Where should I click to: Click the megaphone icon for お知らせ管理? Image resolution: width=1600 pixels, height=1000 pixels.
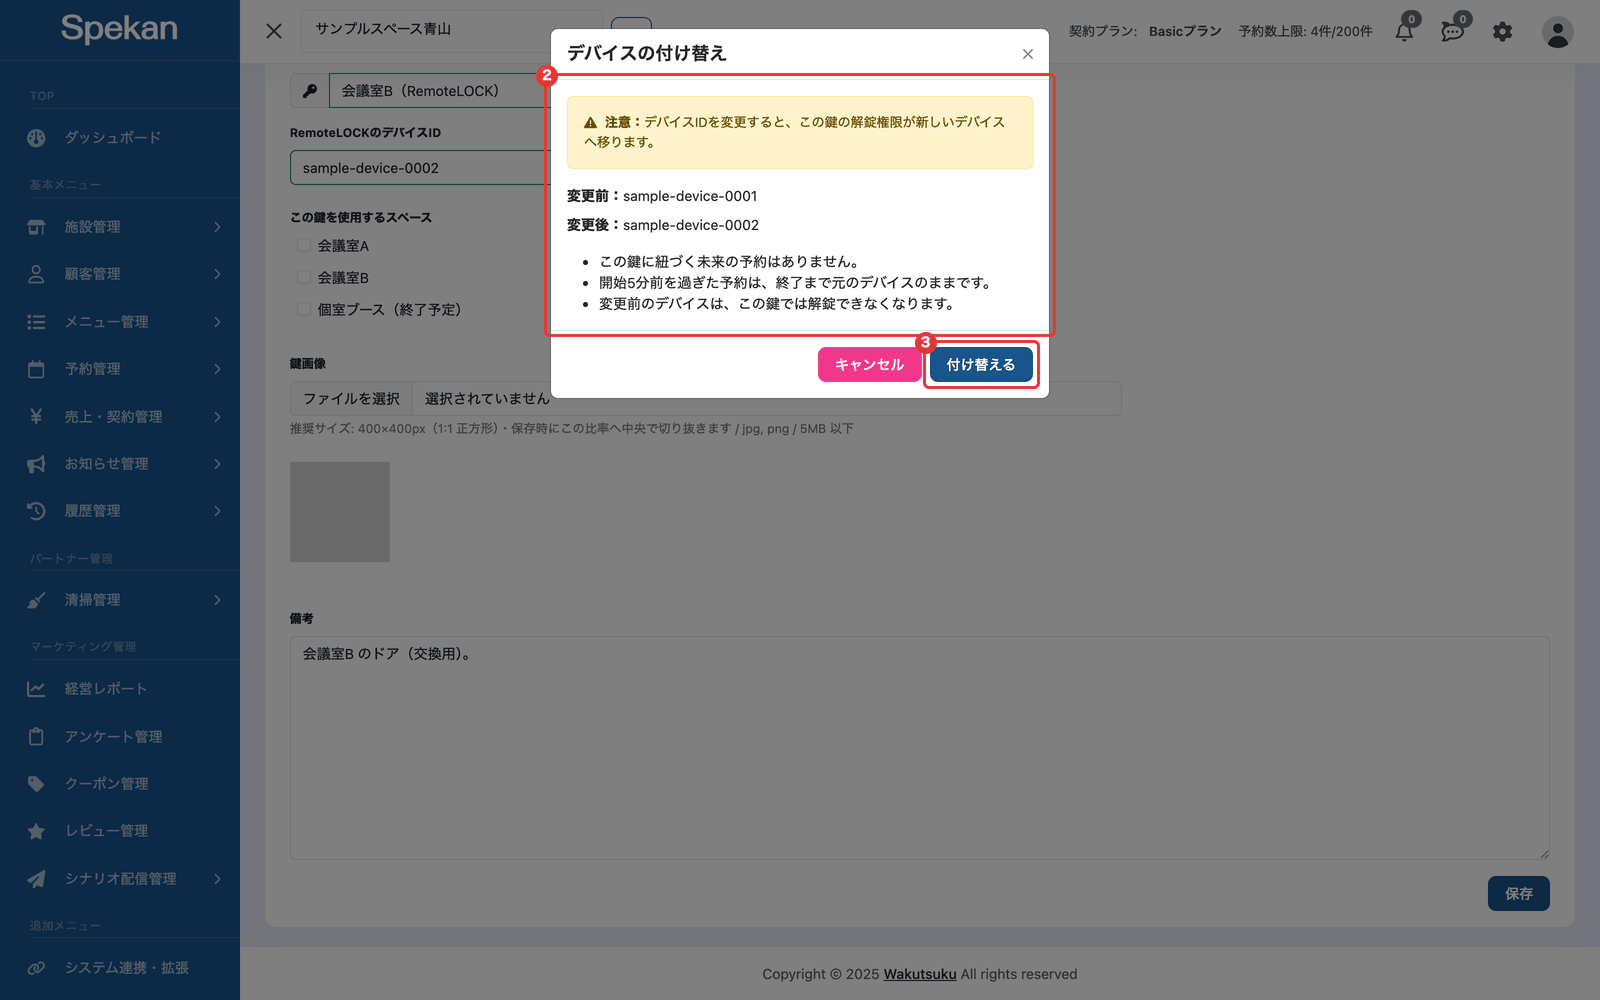(x=36, y=464)
